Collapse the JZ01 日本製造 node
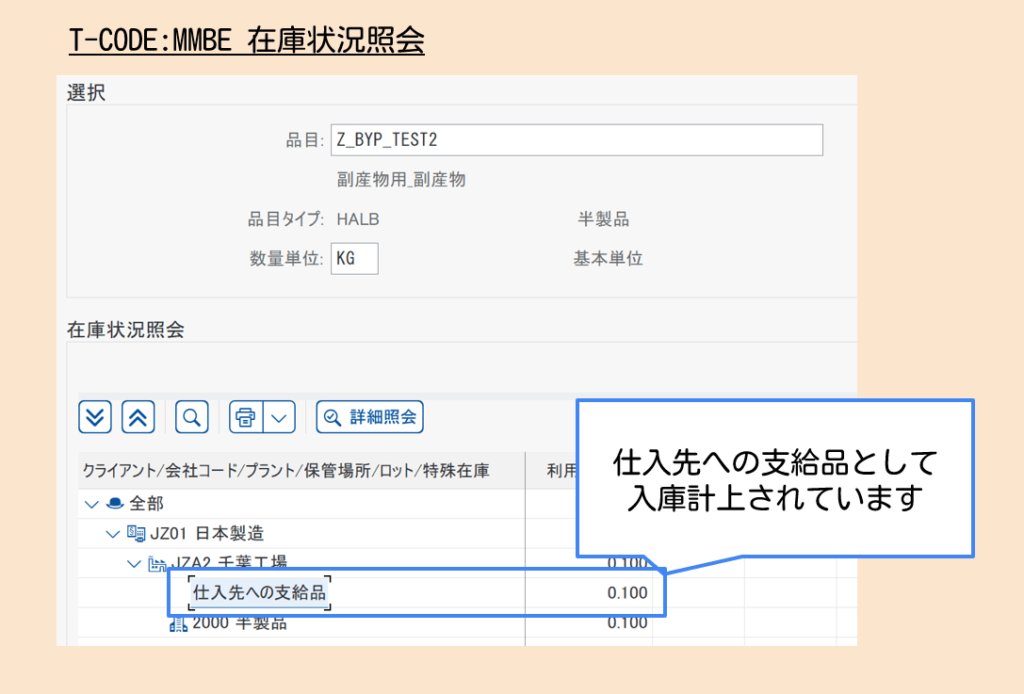Viewport: 1024px width, 694px height. (113, 533)
